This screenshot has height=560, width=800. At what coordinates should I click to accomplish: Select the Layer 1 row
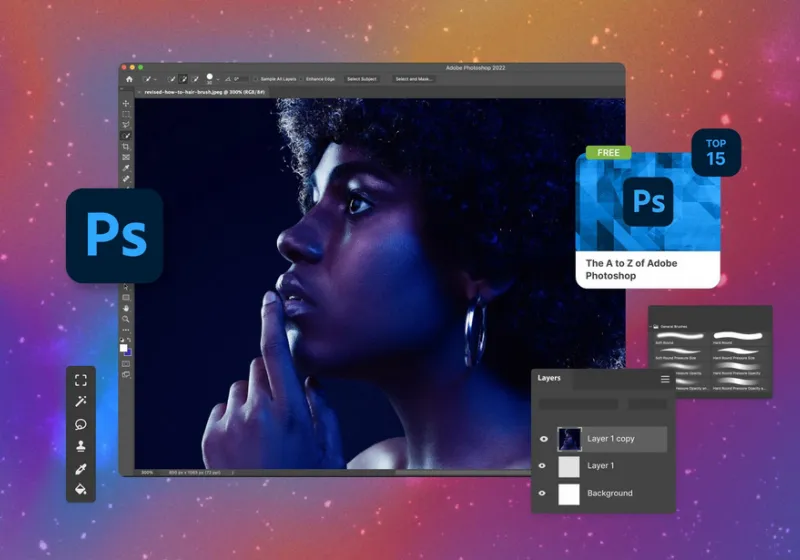[x=604, y=466]
